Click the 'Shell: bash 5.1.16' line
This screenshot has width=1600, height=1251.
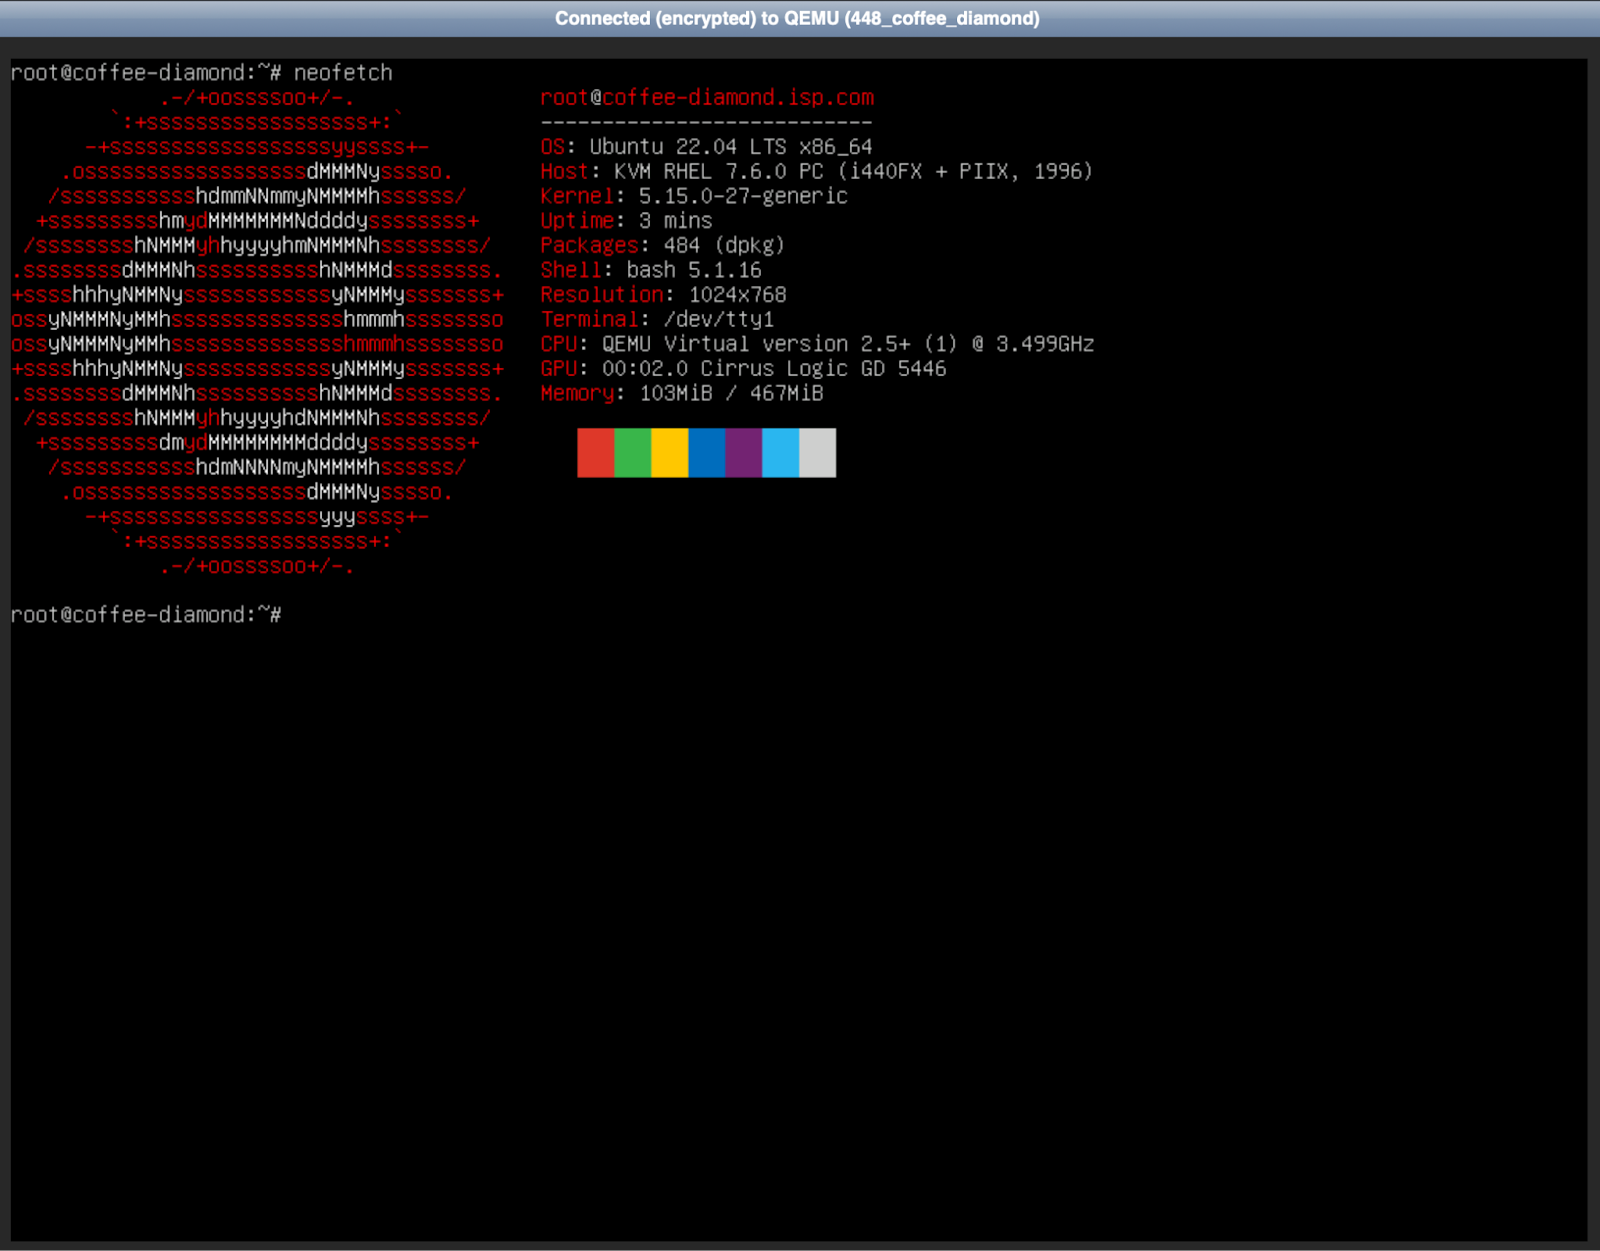point(651,270)
